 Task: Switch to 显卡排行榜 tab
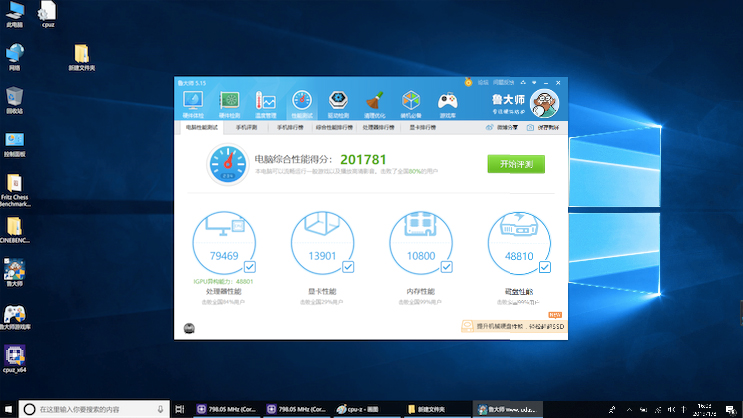423,127
